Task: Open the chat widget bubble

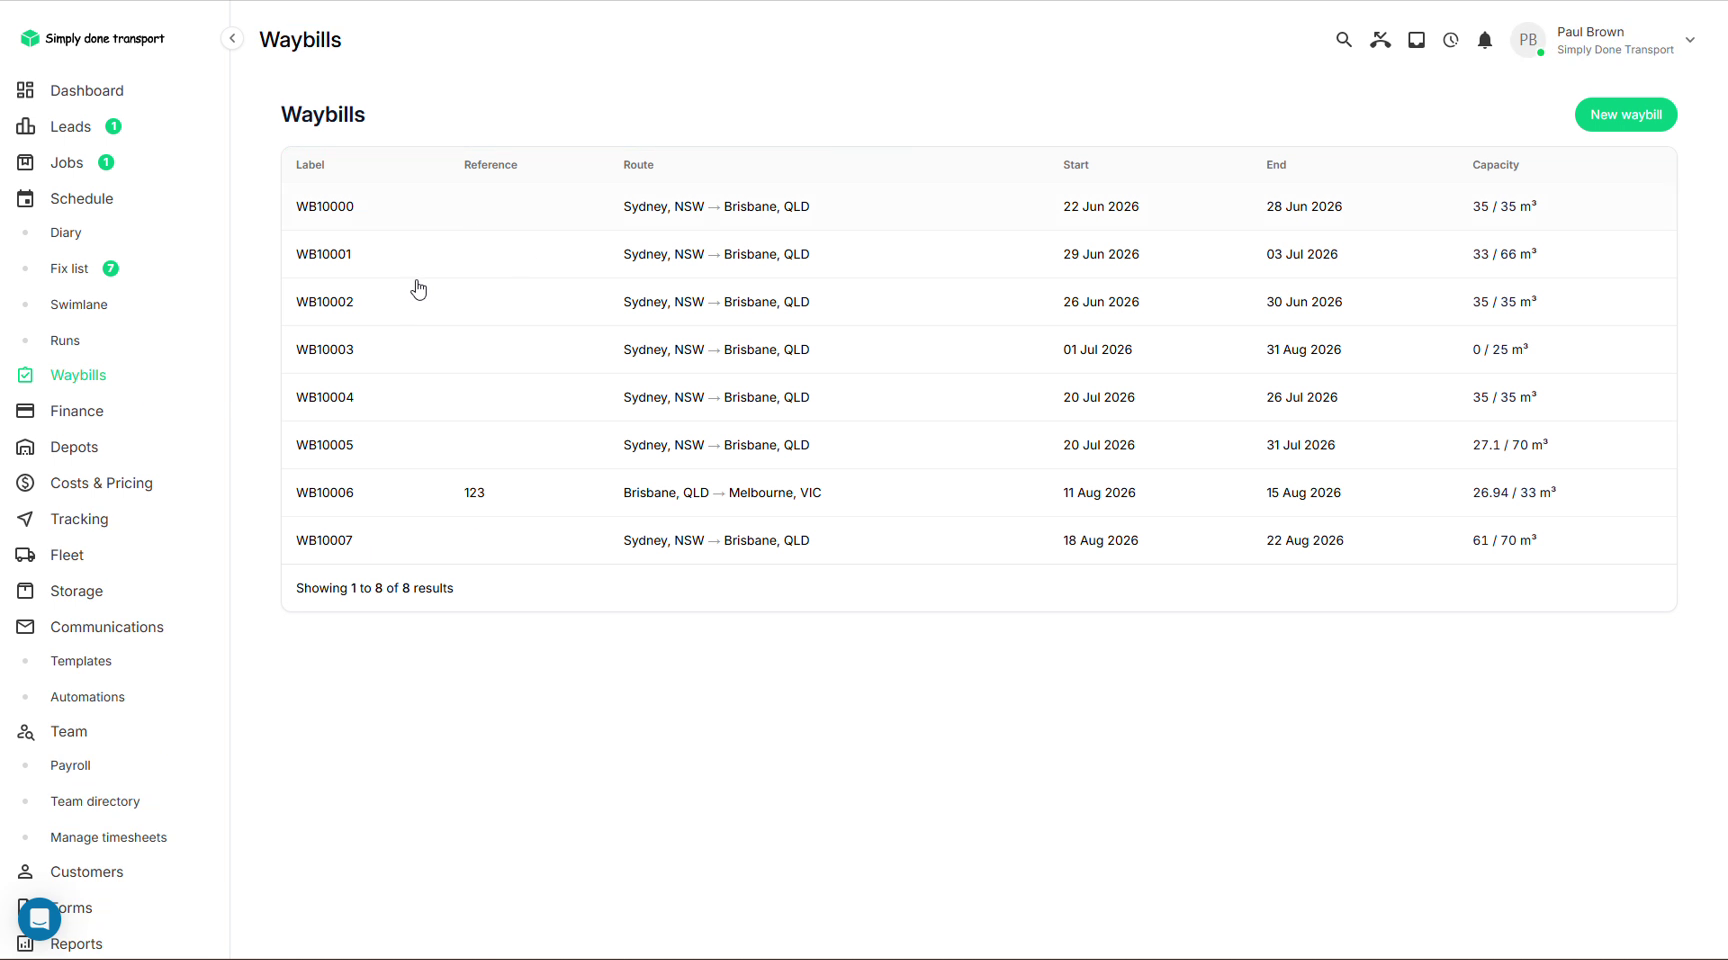Action: click(39, 918)
